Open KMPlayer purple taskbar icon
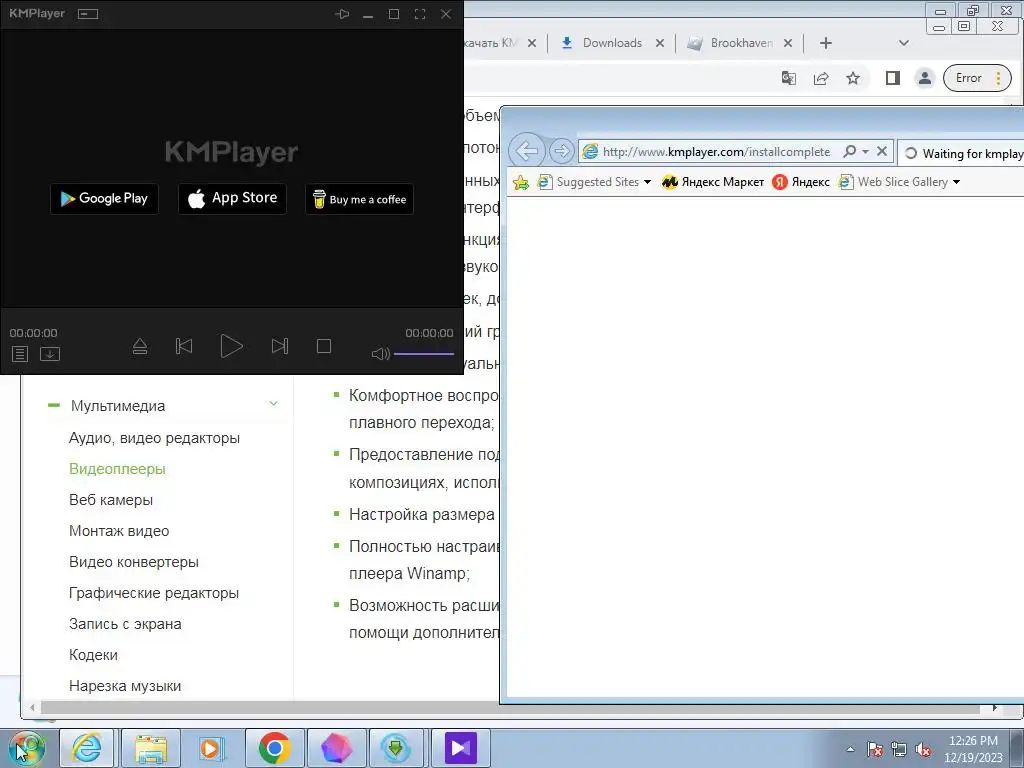The image size is (1024, 768). pos(460,748)
